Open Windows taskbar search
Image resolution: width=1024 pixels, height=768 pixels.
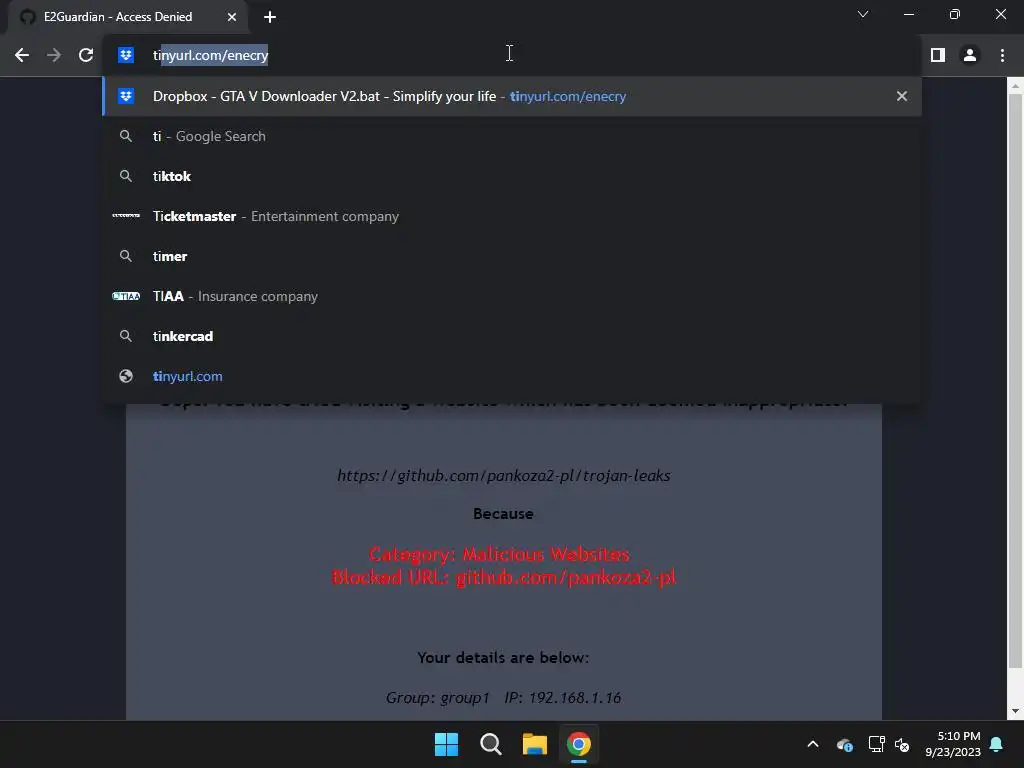point(490,744)
